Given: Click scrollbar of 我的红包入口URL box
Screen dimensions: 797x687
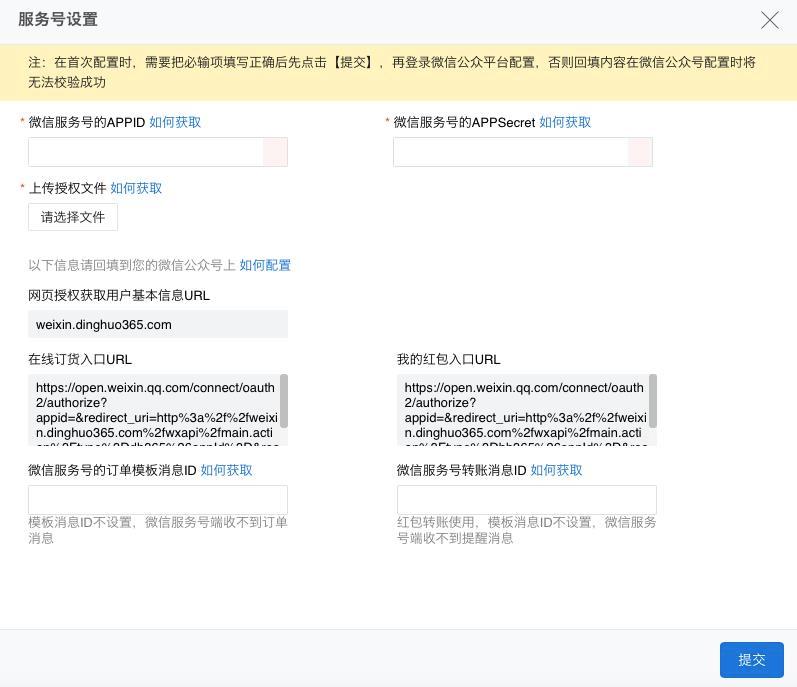Looking at the screenshot, I should click(x=653, y=401).
